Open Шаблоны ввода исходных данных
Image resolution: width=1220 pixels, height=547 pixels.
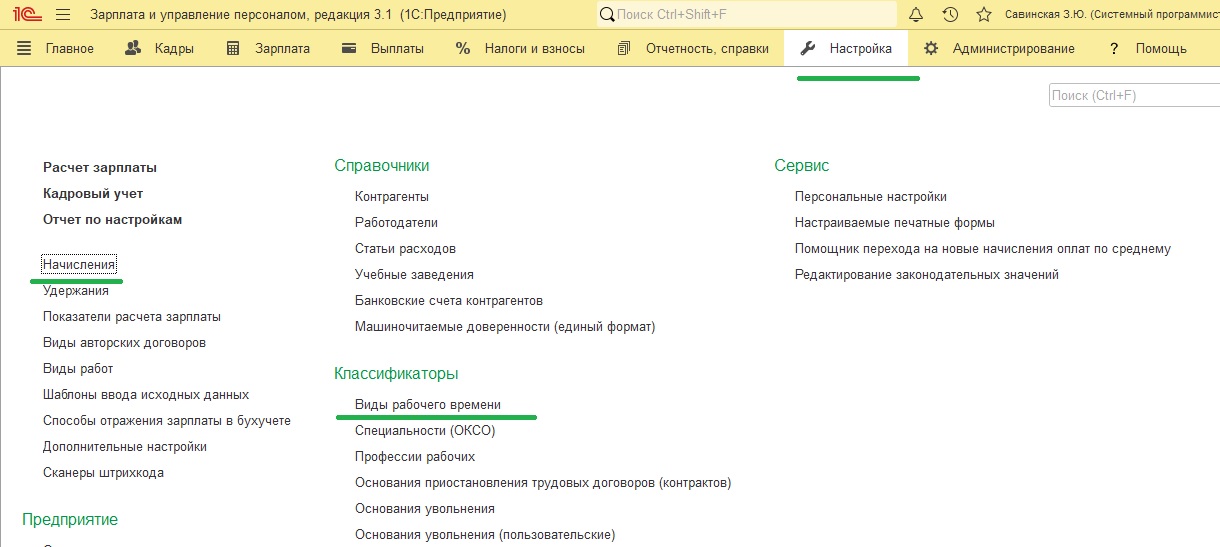146,395
